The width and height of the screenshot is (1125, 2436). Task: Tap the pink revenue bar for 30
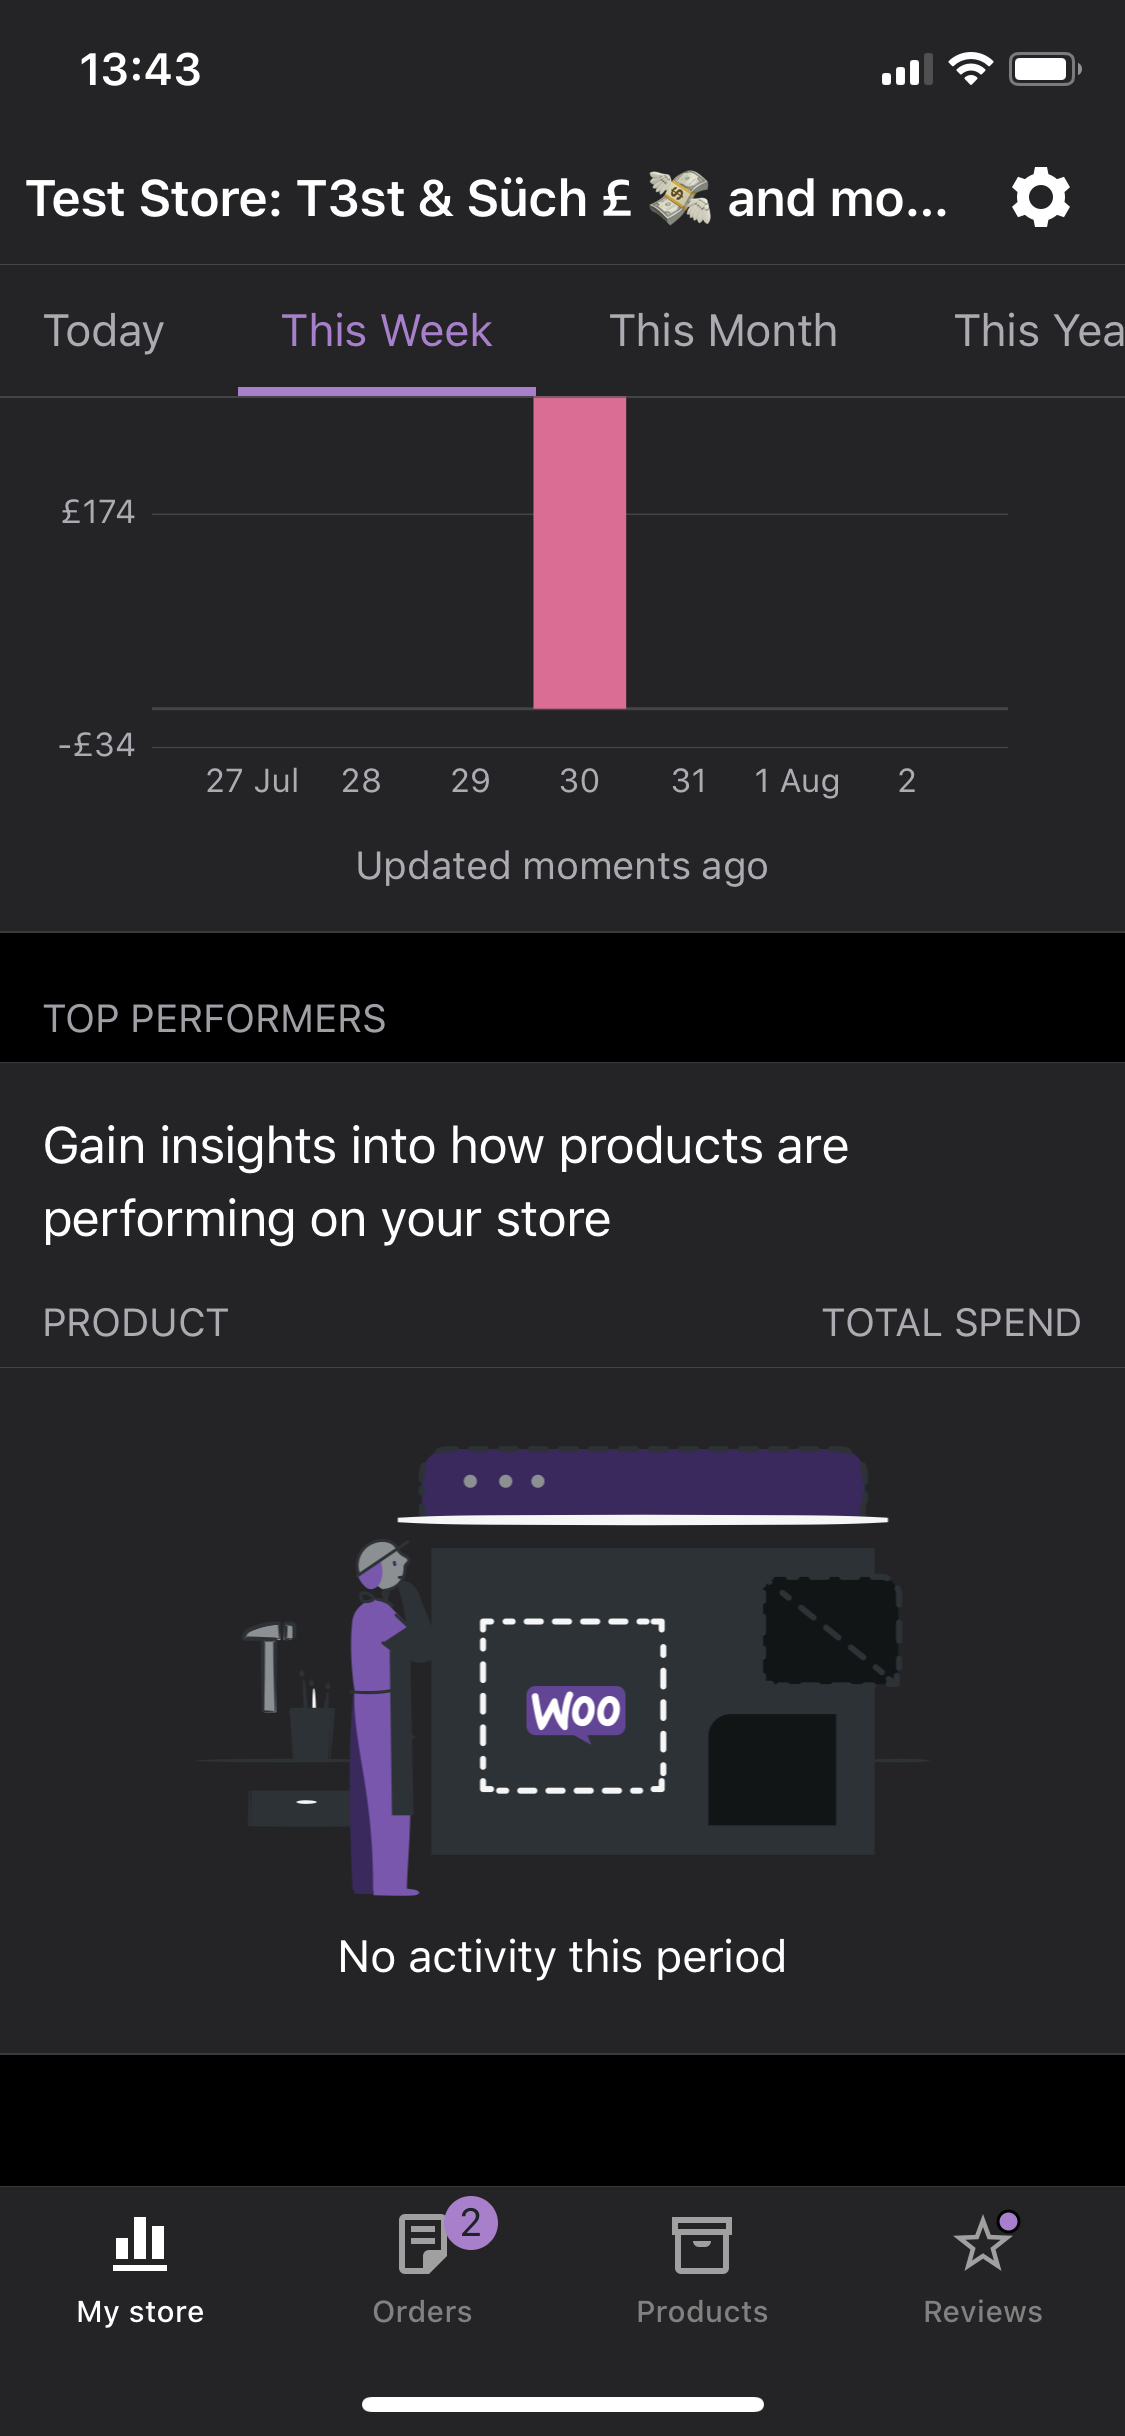click(x=580, y=553)
